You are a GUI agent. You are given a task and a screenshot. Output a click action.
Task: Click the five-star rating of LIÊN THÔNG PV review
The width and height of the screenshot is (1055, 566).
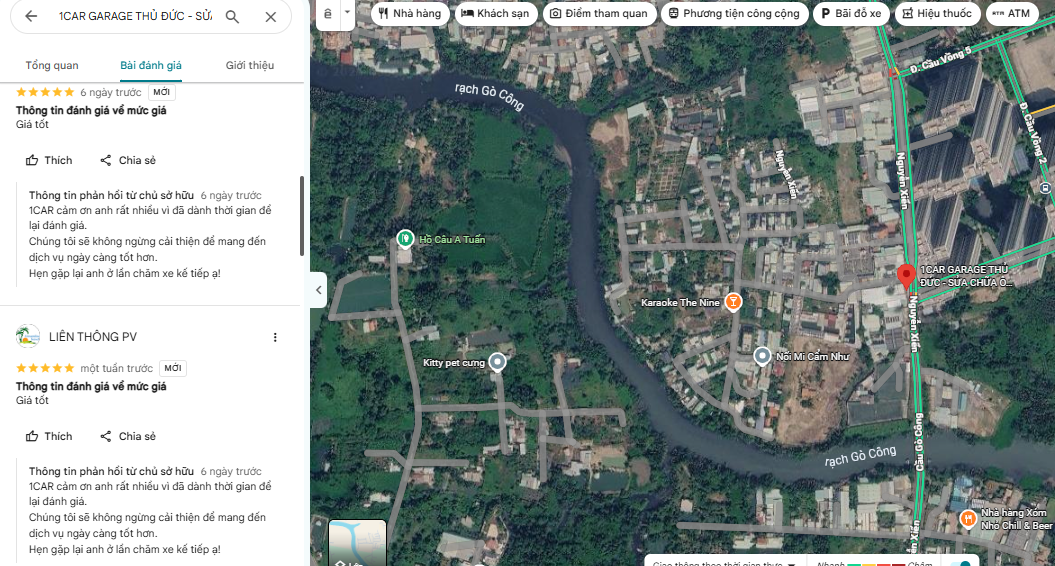45,368
